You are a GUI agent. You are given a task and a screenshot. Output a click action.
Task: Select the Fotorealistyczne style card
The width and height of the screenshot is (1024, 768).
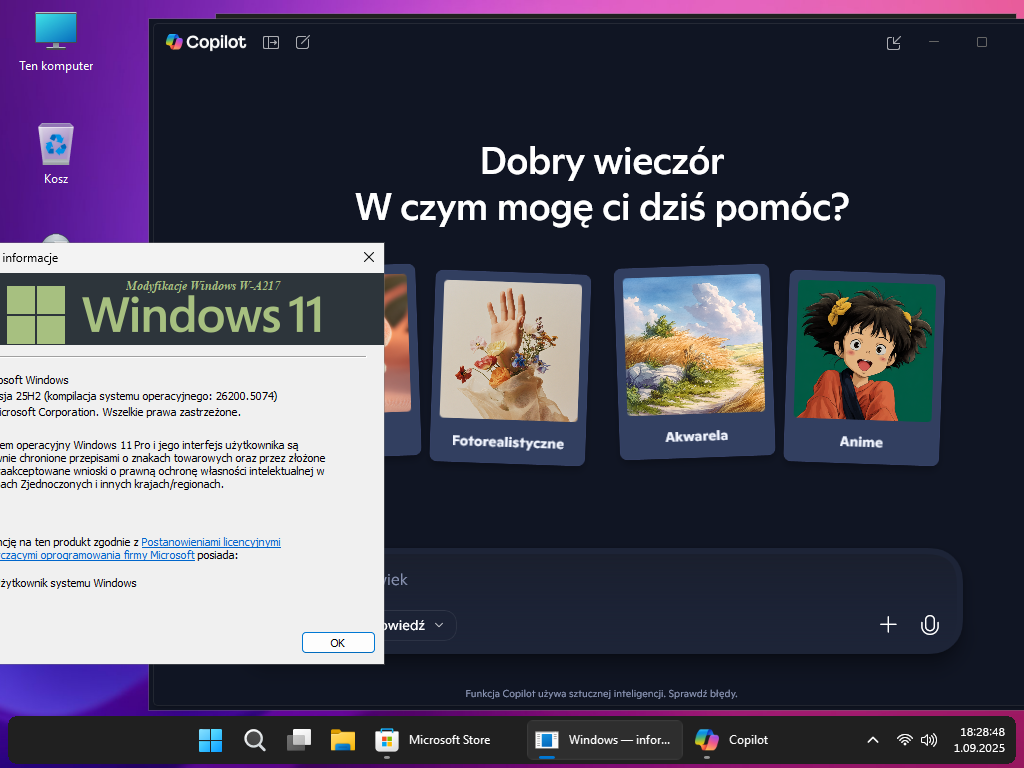[510, 366]
